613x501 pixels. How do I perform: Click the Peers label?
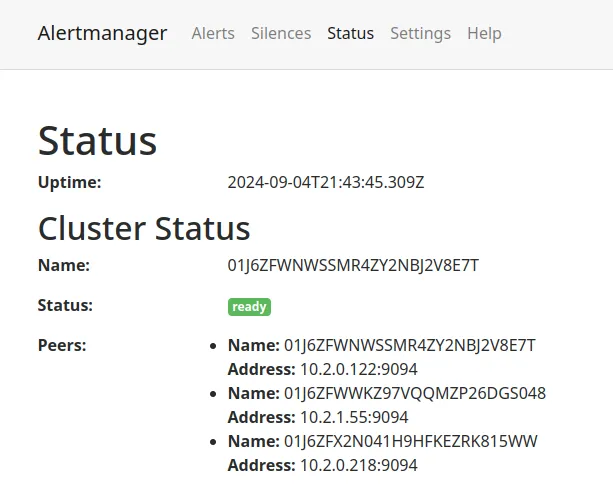tap(62, 346)
